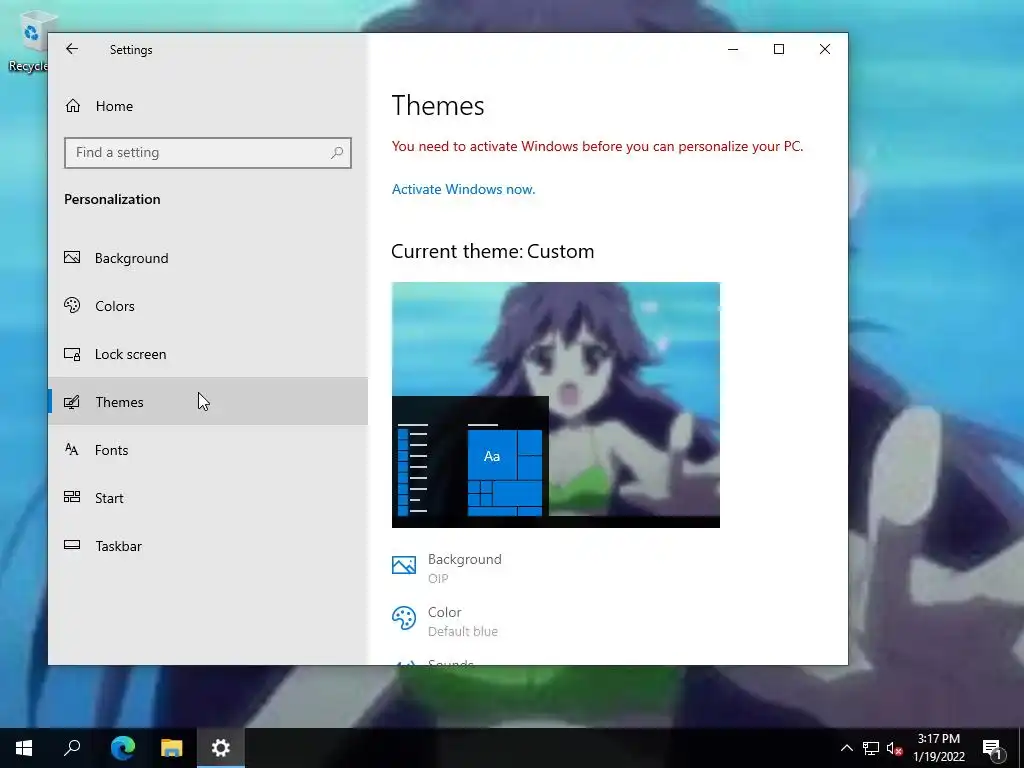Open Fonts settings page

click(208, 450)
